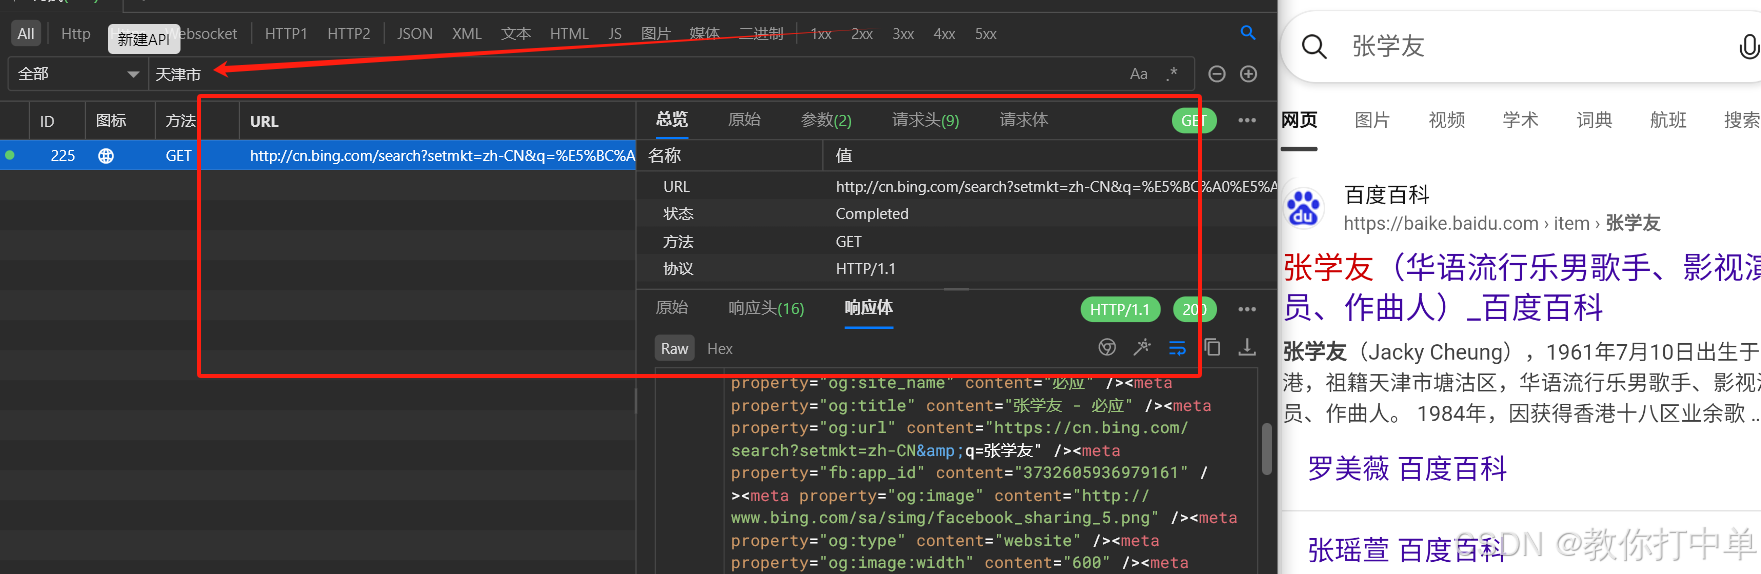Click the Completed status value

[872, 214]
